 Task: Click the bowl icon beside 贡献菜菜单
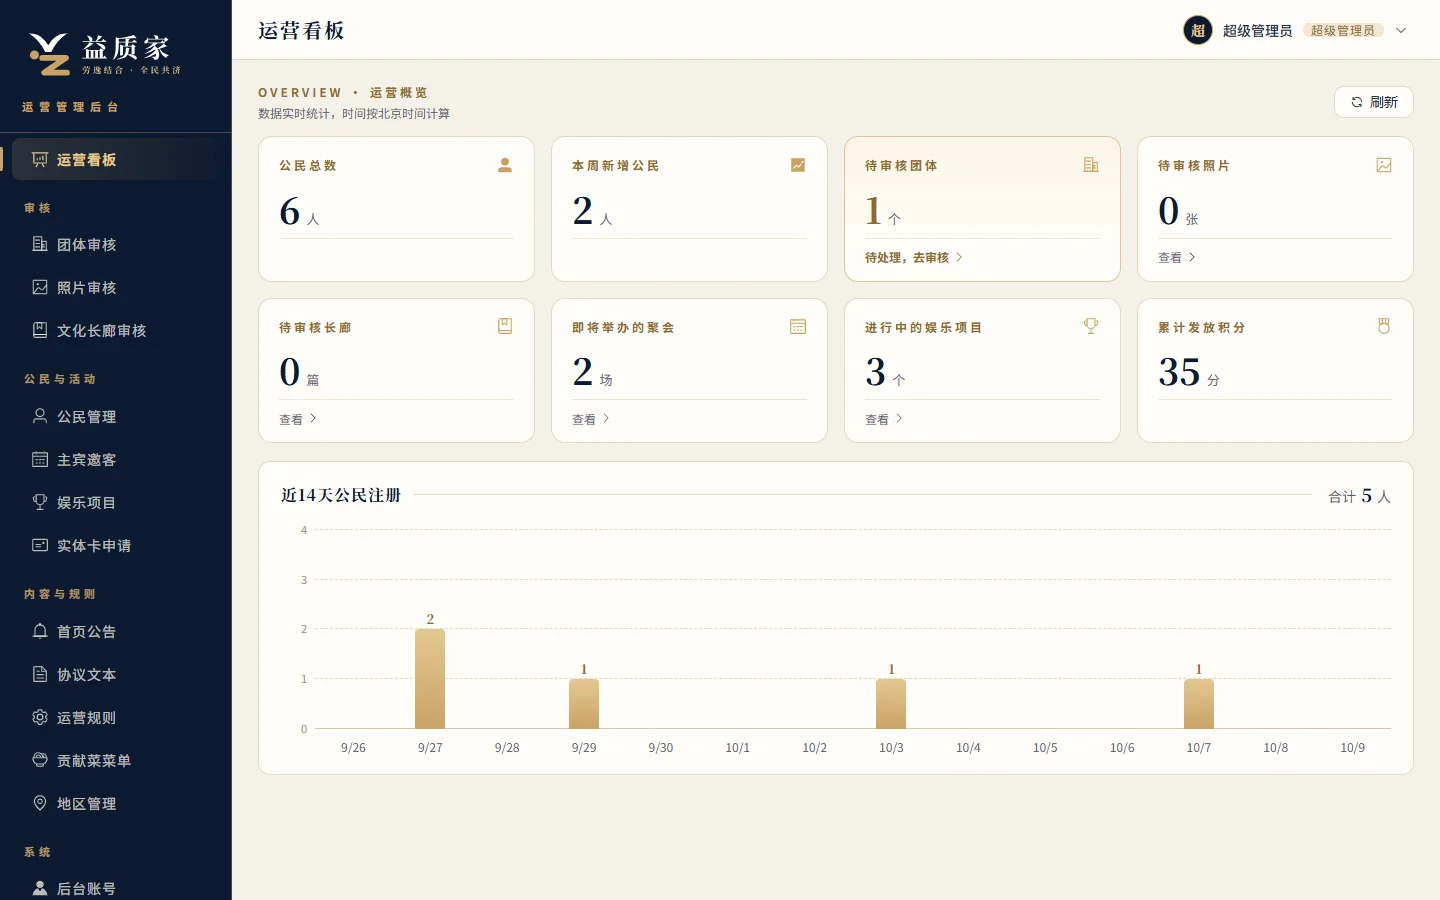click(x=40, y=760)
